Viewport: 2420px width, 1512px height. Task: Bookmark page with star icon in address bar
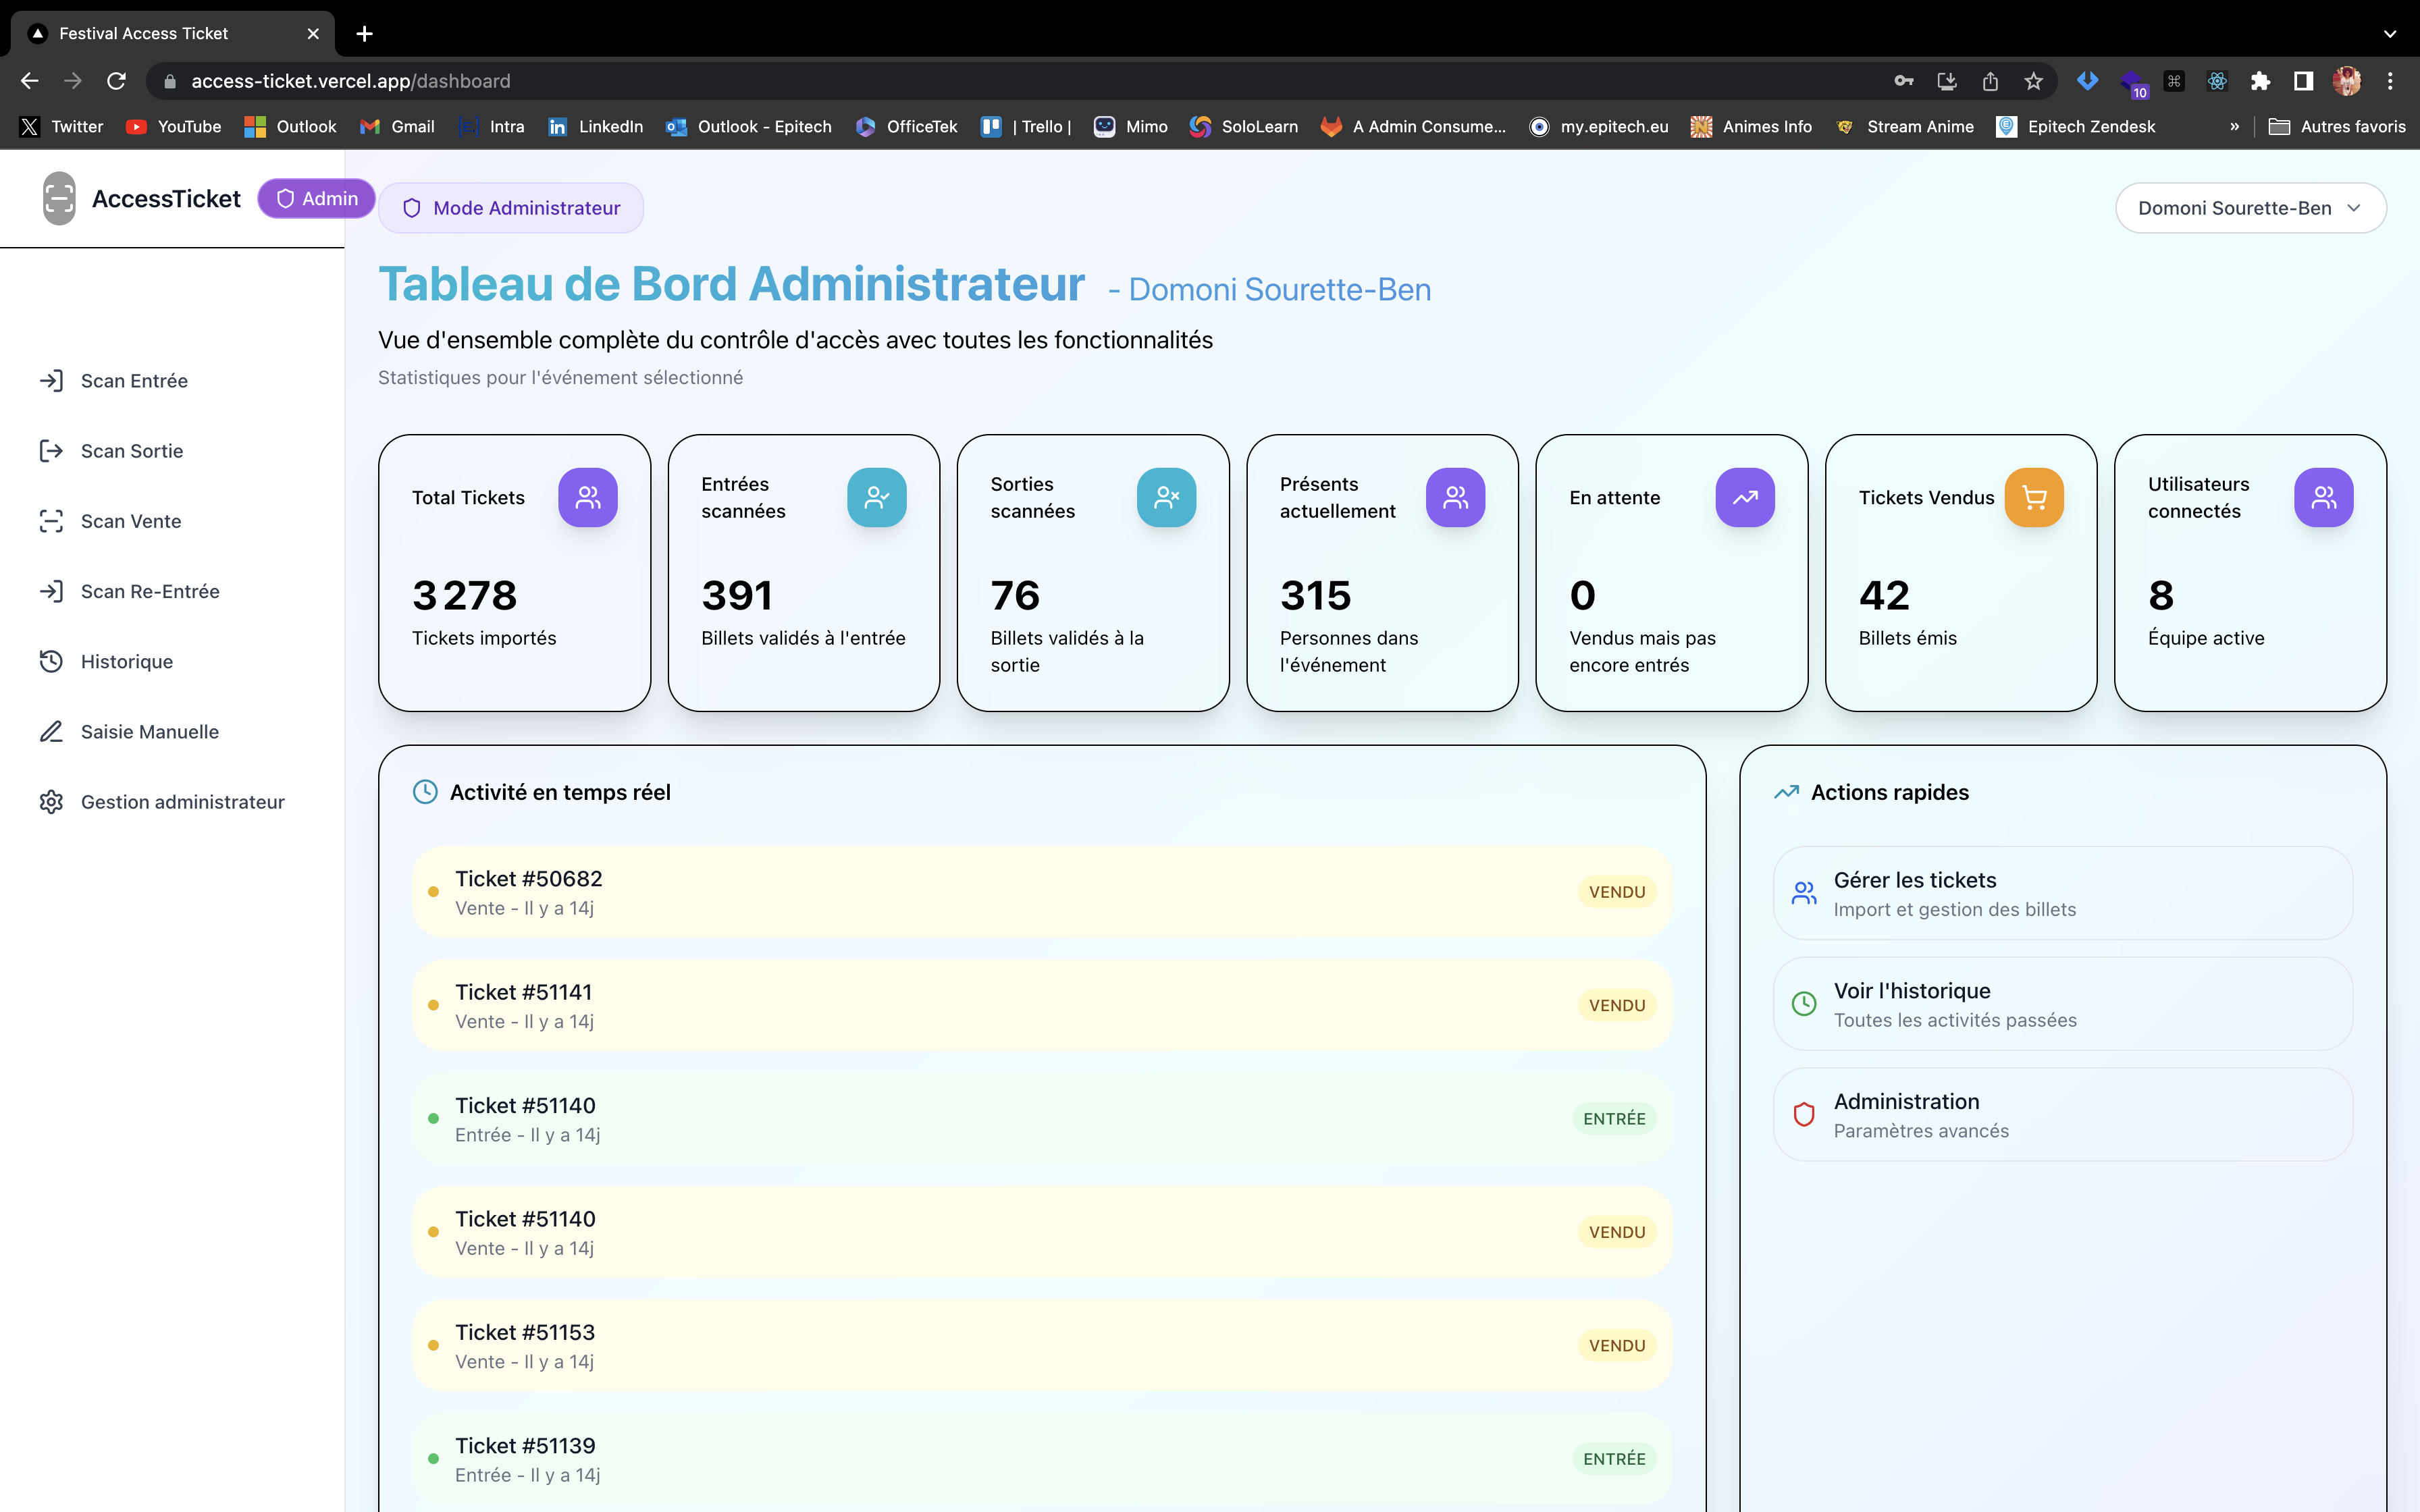click(x=2033, y=81)
